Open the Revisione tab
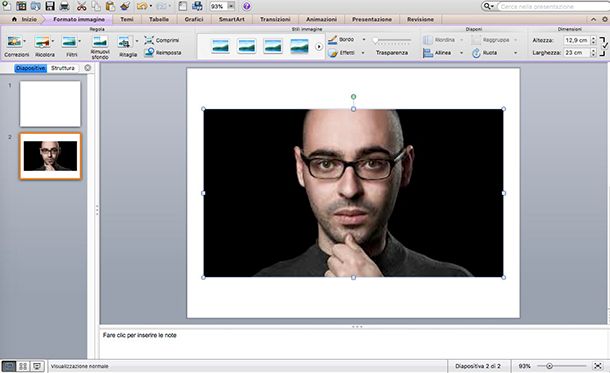 420,19
